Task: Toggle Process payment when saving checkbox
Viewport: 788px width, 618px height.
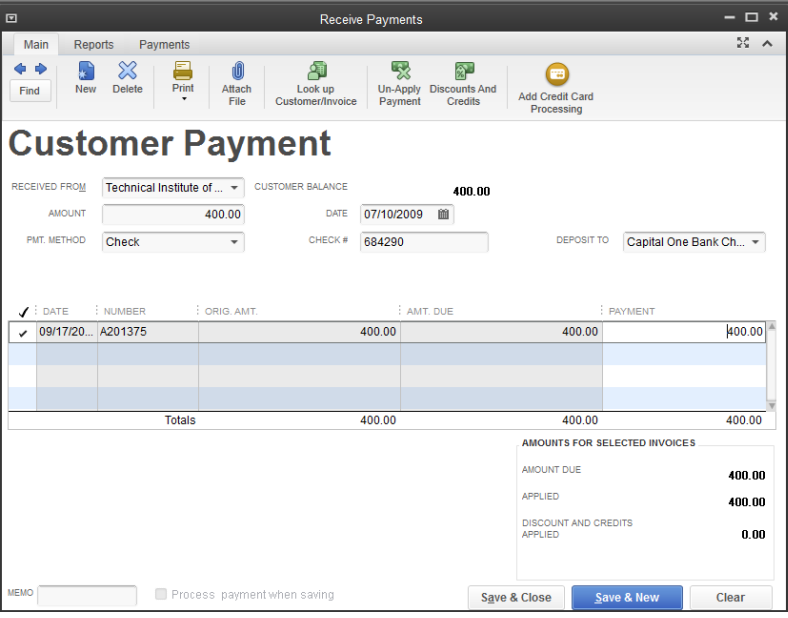Action: 161,594
